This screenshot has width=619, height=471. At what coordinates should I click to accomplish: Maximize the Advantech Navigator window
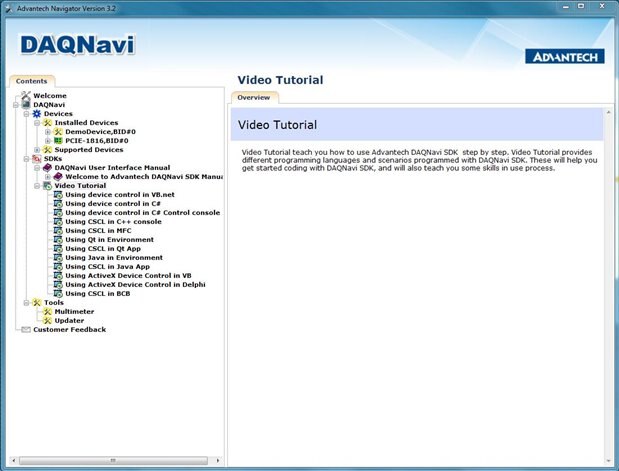coord(581,6)
